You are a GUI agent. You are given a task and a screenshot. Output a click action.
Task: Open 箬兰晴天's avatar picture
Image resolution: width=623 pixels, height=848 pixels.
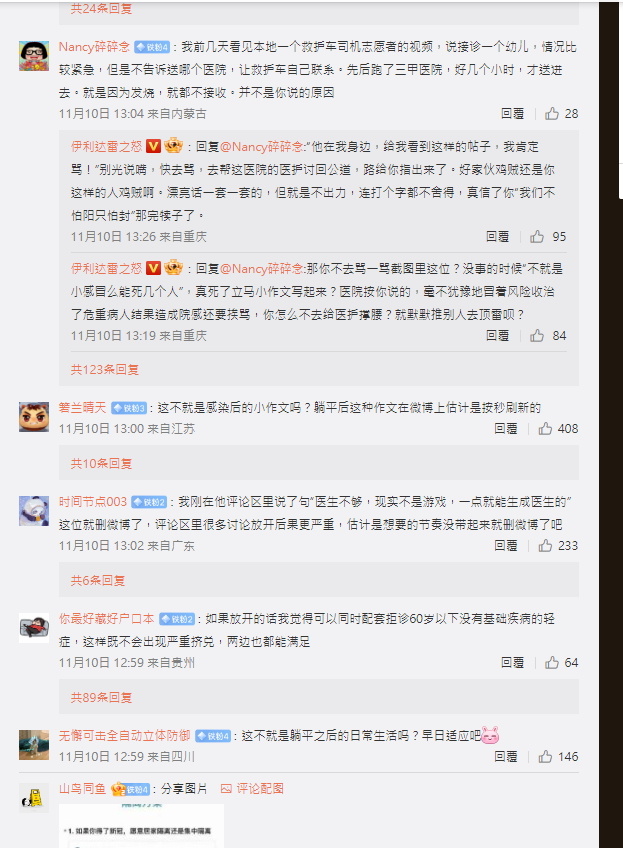[x=34, y=416]
